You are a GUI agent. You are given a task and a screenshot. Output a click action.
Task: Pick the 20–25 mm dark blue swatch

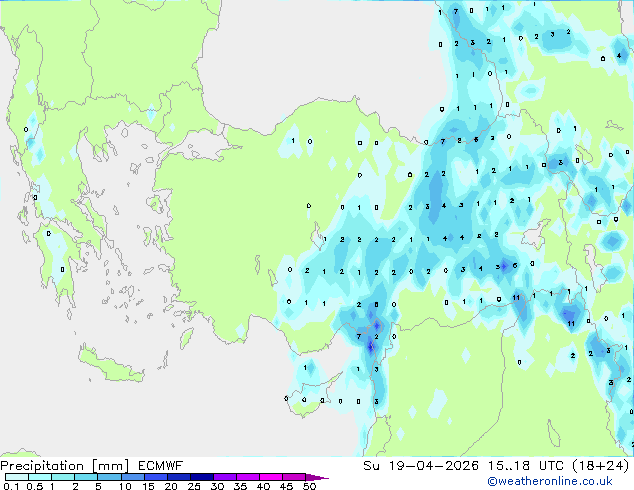point(178,477)
